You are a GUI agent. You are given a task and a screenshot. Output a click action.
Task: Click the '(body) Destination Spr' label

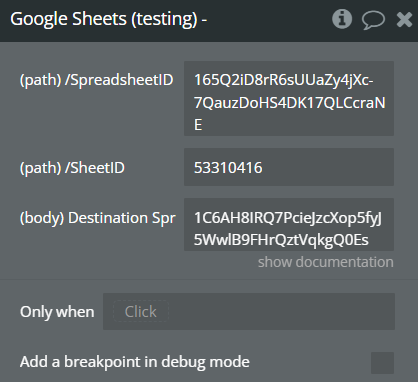pyautogui.click(x=98, y=218)
